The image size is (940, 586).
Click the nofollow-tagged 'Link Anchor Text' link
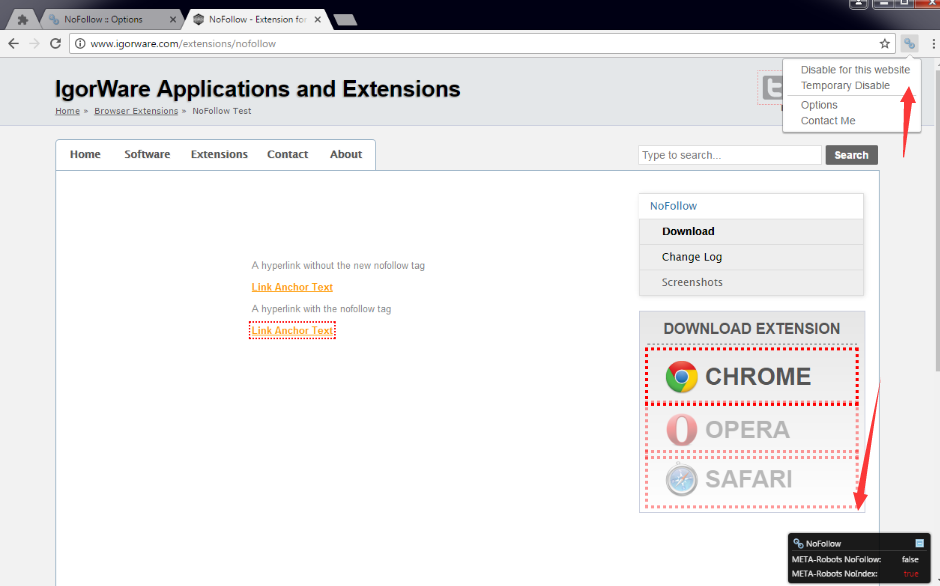coord(292,331)
